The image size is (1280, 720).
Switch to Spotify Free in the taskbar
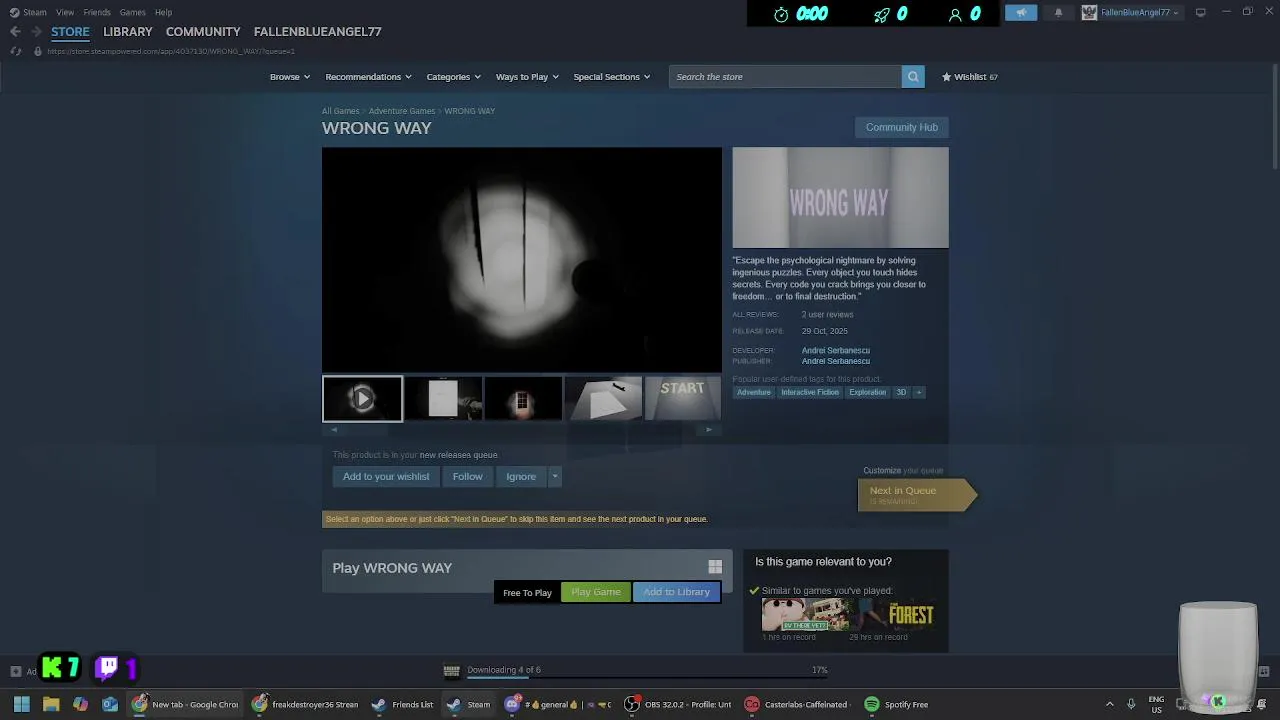[x=897, y=704]
